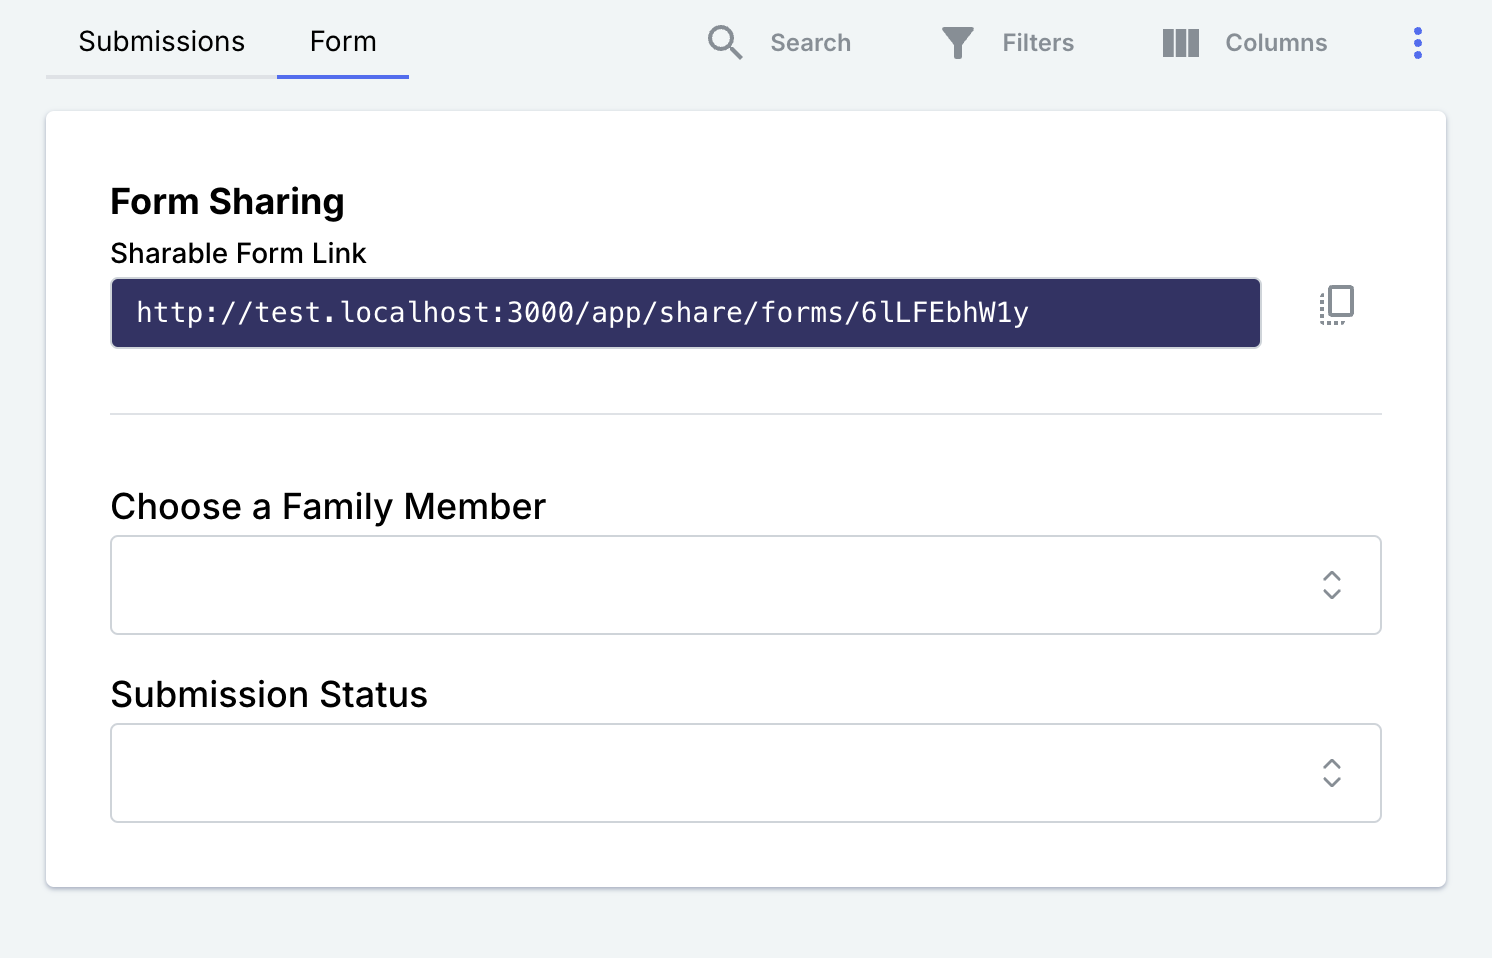Click the chevron in Family Member selector

click(1331, 585)
